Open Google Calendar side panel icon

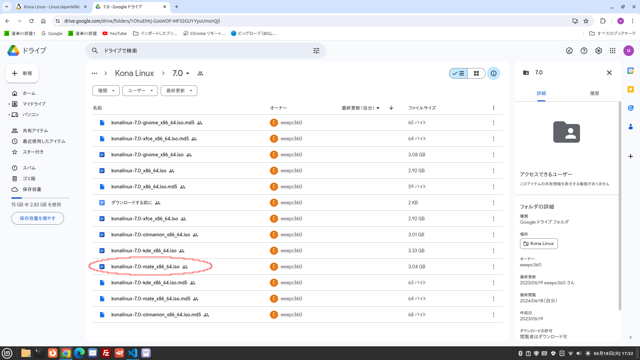(x=631, y=71)
